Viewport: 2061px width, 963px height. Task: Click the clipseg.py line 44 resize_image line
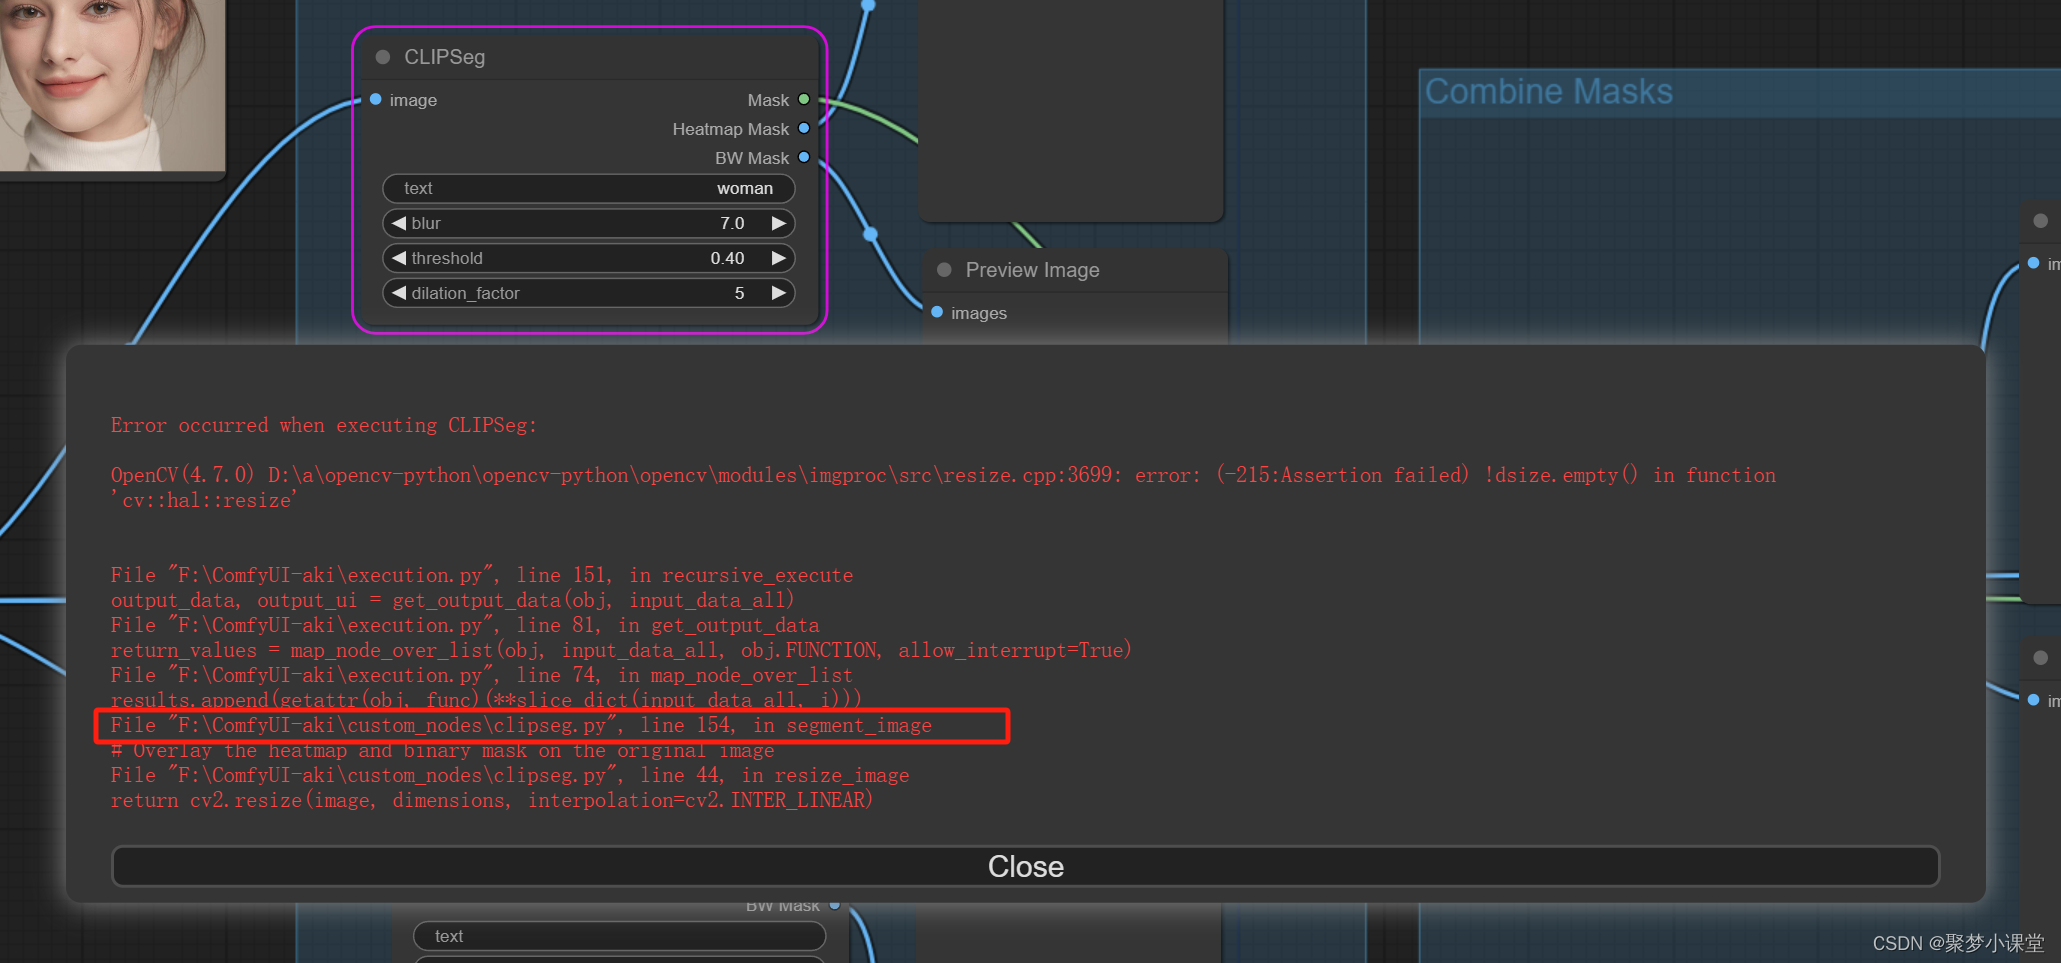510,775
